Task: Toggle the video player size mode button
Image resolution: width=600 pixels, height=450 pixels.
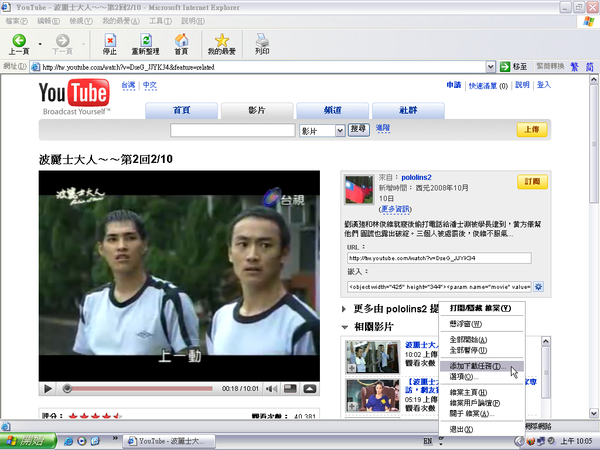Action: pos(290,389)
